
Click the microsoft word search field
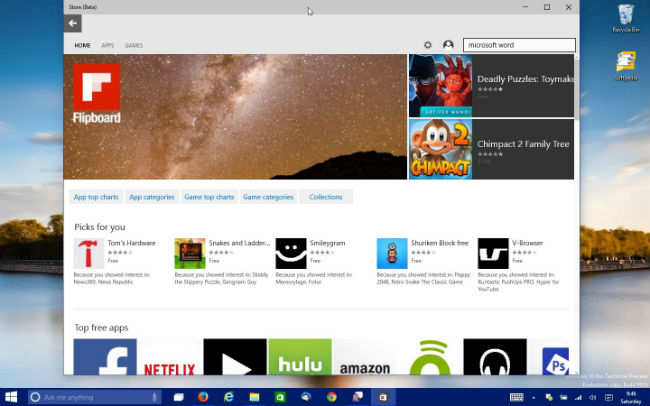519,45
